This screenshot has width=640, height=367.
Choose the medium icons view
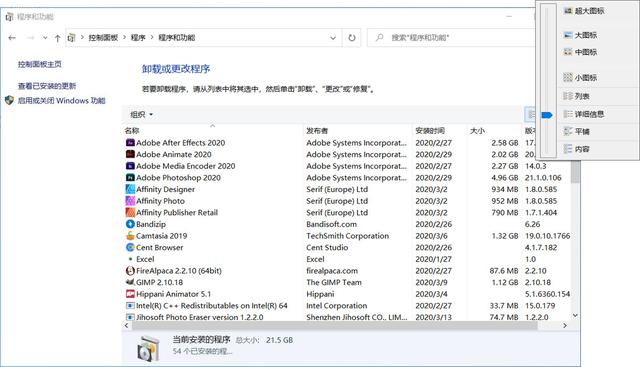tap(580, 52)
